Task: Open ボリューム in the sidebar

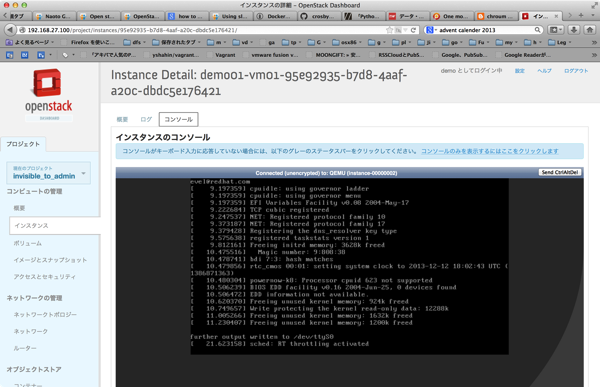Action: pyautogui.click(x=28, y=243)
